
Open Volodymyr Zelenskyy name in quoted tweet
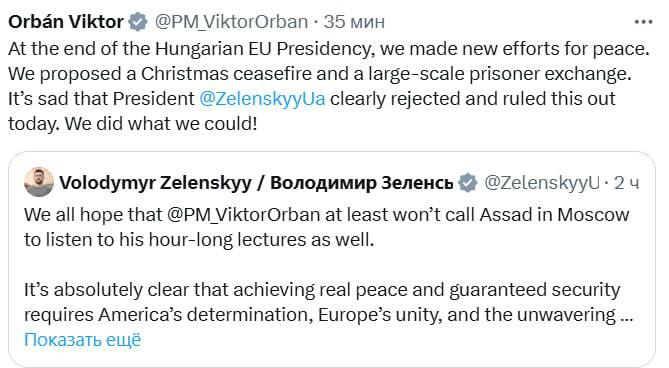point(155,183)
